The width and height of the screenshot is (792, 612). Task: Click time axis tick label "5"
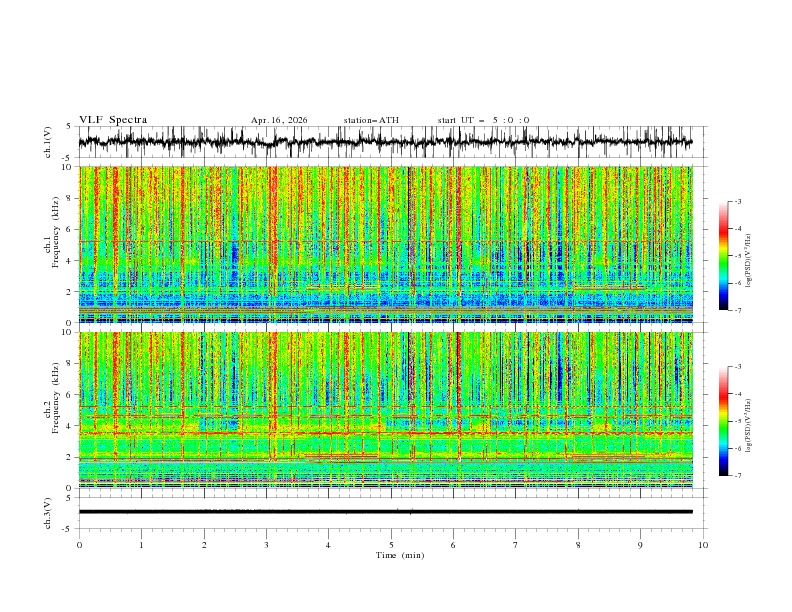click(x=391, y=545)
